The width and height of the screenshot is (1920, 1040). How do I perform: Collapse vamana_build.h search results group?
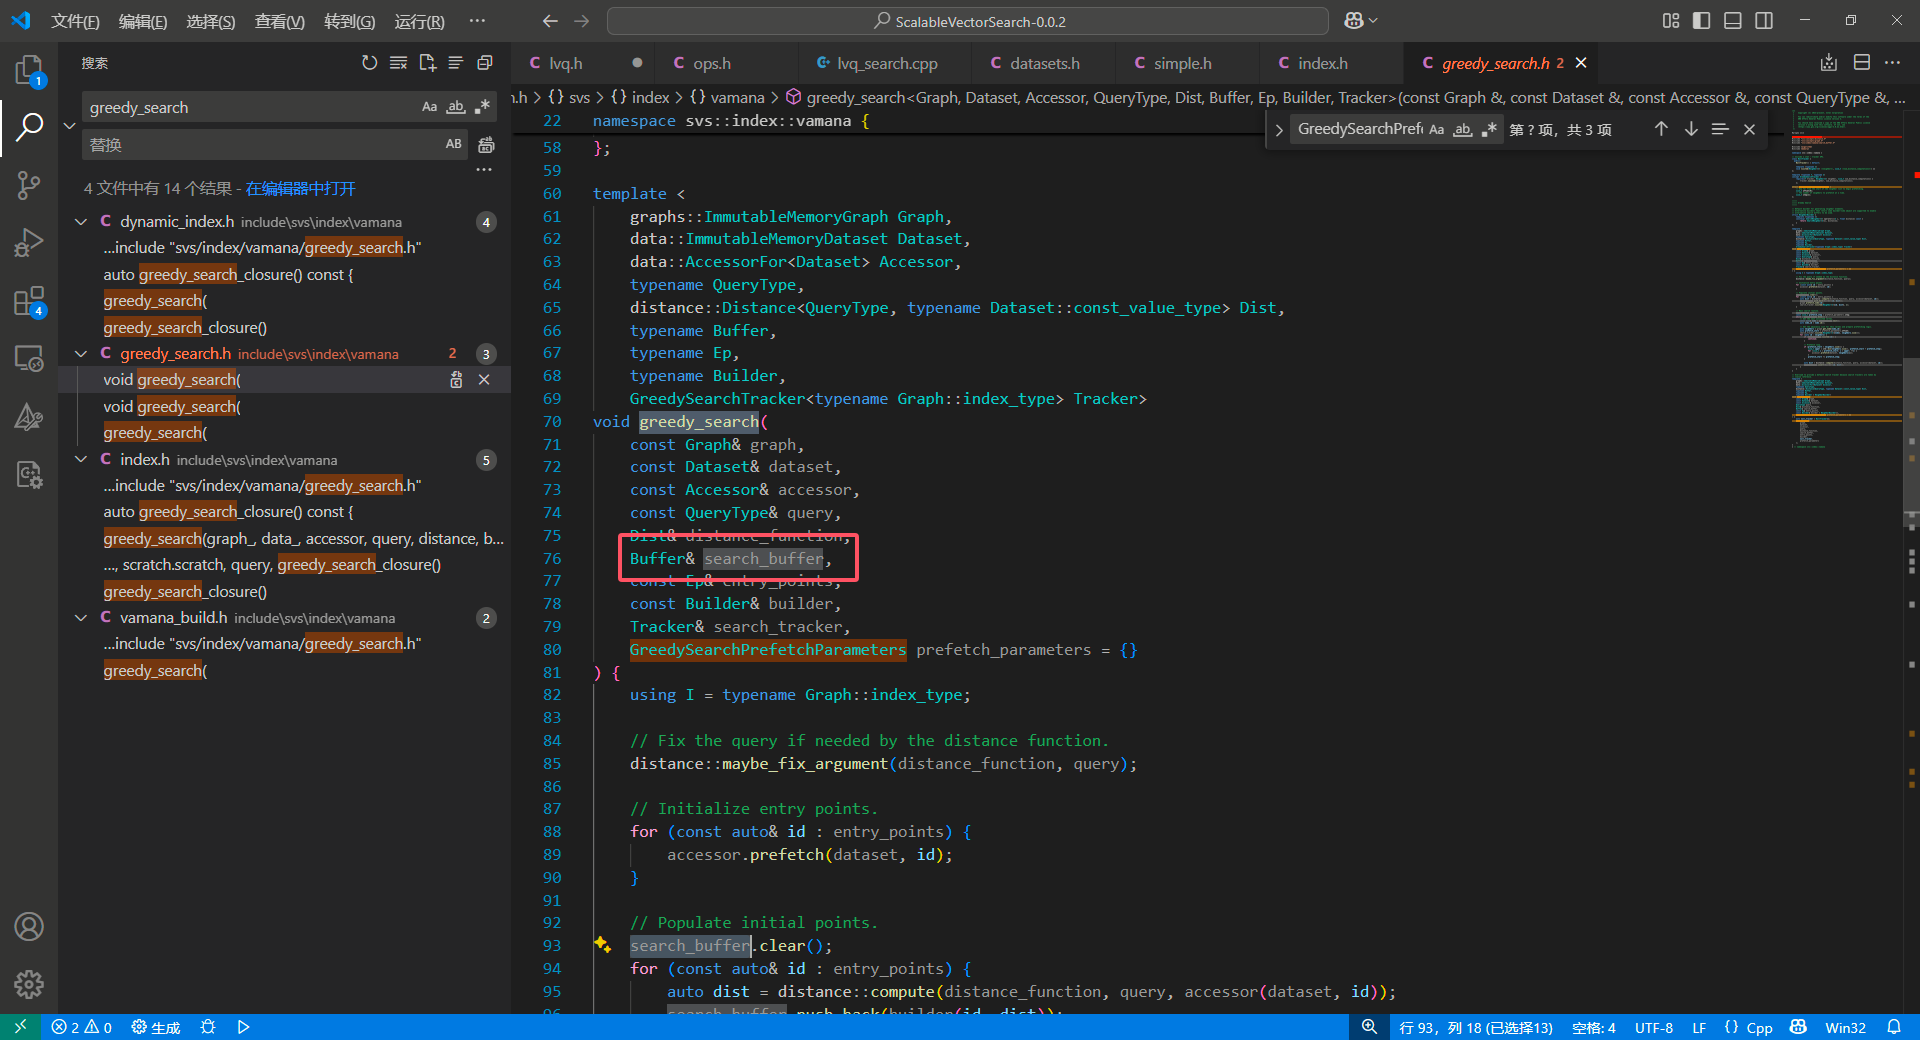[x=81, y=618]
